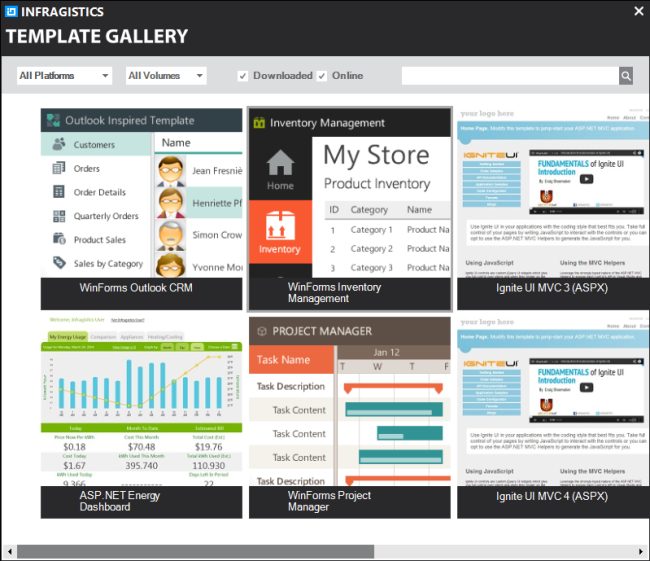Select the Ignite UI MVC 4 (ASPX) template
This screenshot has height=561, width=650.
[553, 418]
